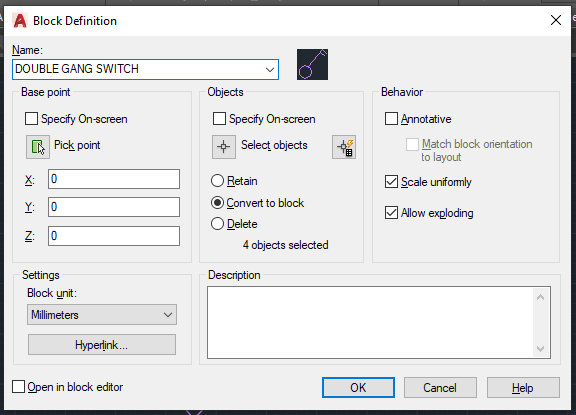Click the block preview thumbnail
The width and height of the screenshot is (576, 415).
(312, 65)
